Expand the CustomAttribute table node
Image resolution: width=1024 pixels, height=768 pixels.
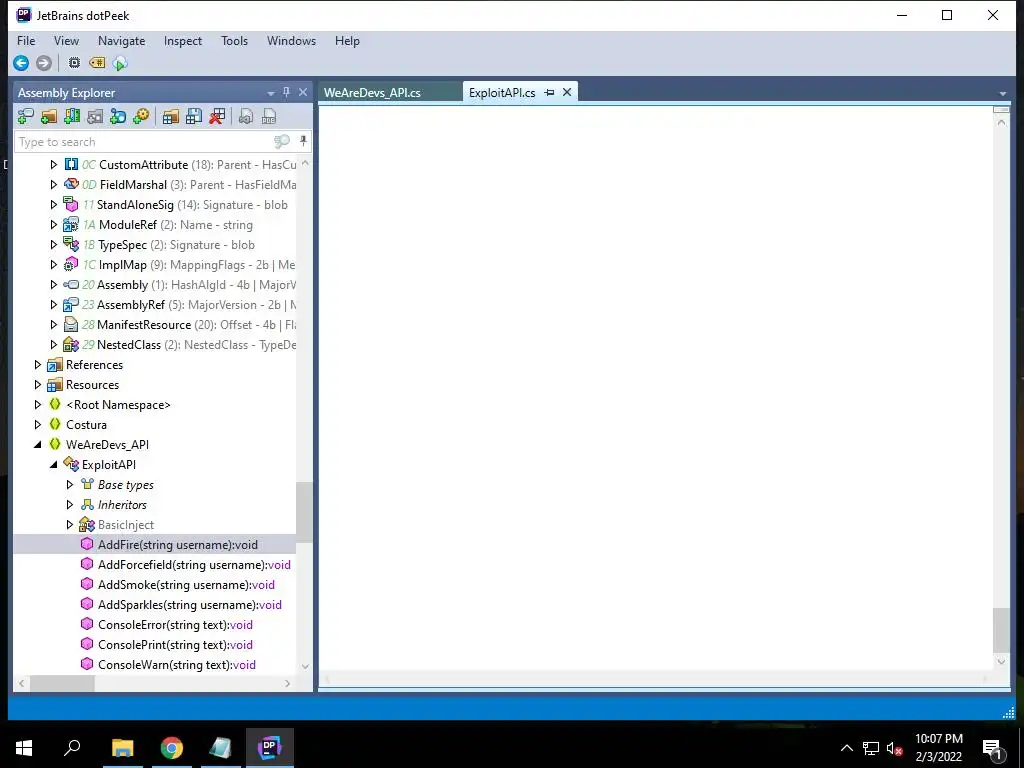[x=54, y=165]
